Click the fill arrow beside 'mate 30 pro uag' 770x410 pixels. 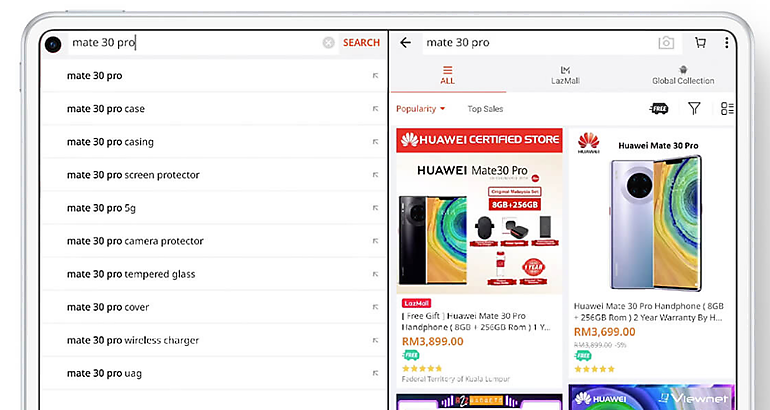point(375,373)
